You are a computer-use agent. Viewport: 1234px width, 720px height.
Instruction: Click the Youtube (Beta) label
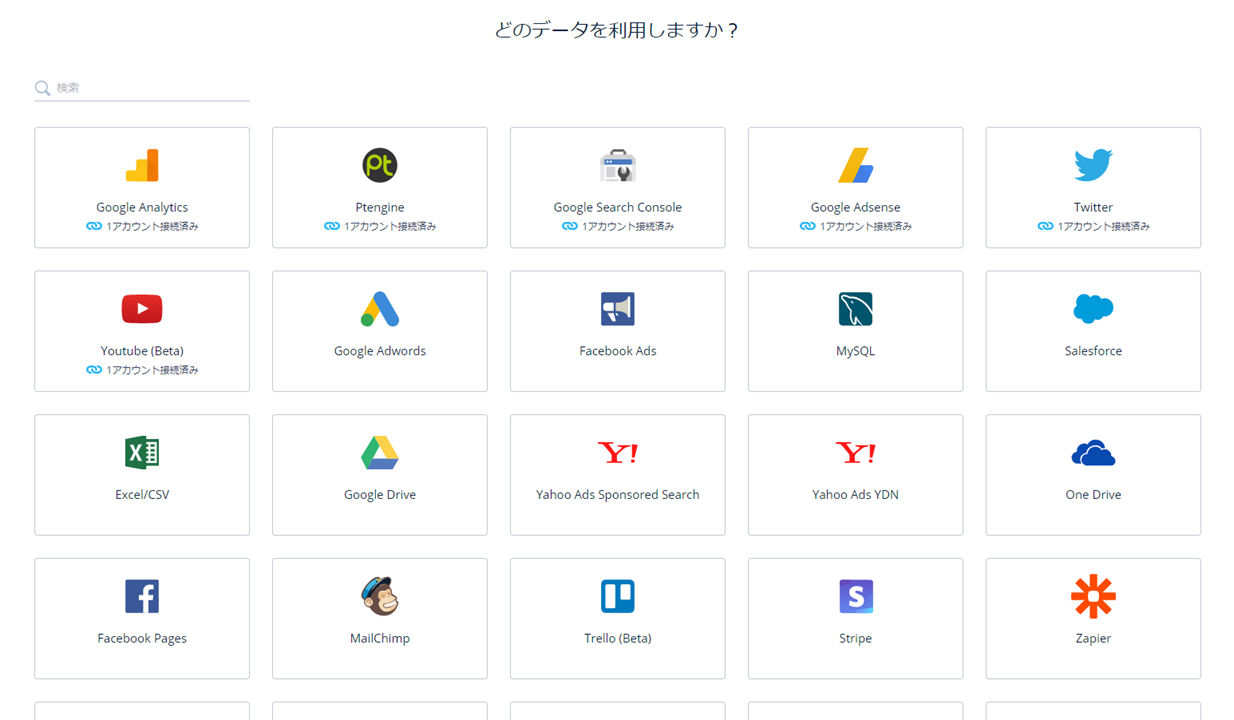click(x=142, y=351)
